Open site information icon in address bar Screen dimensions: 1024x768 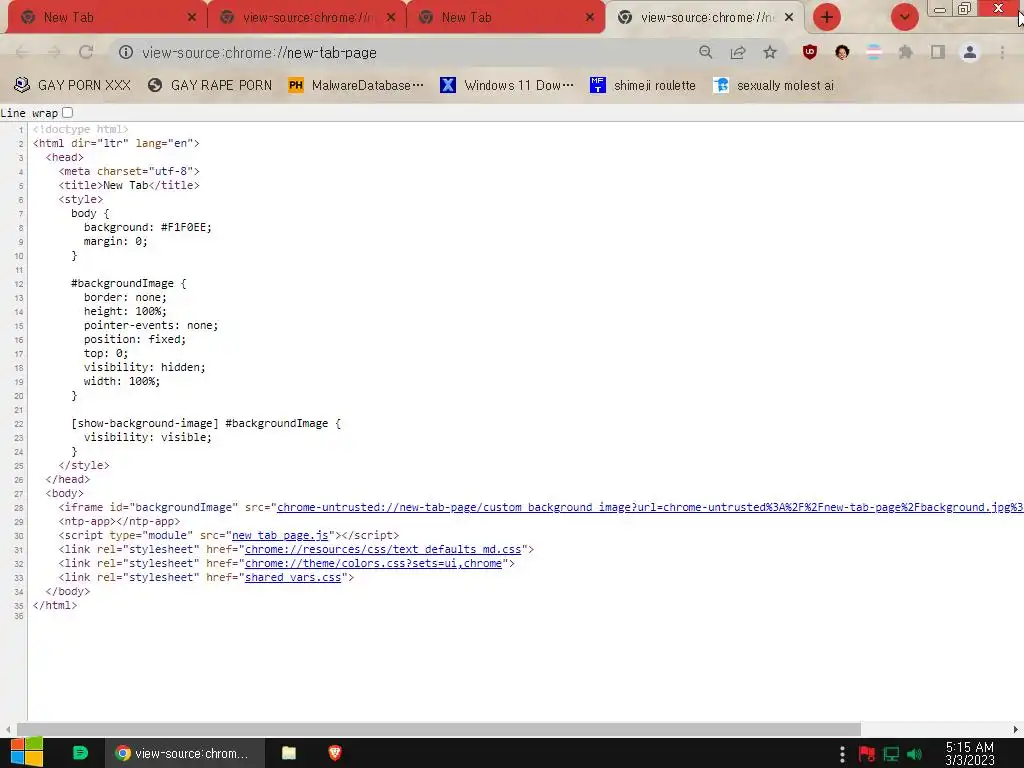click(126, 52)
